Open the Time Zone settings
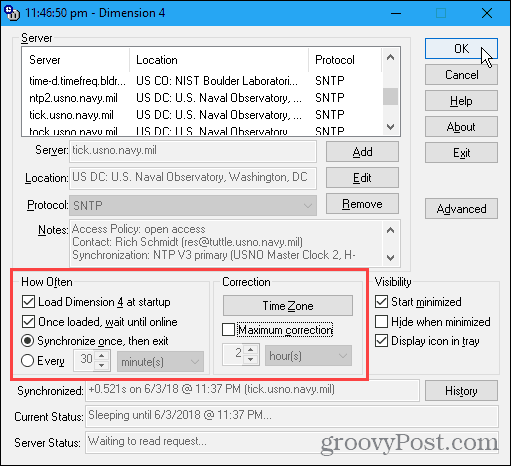The height and width of the screenshot is (466, 511). click(288, 305)
